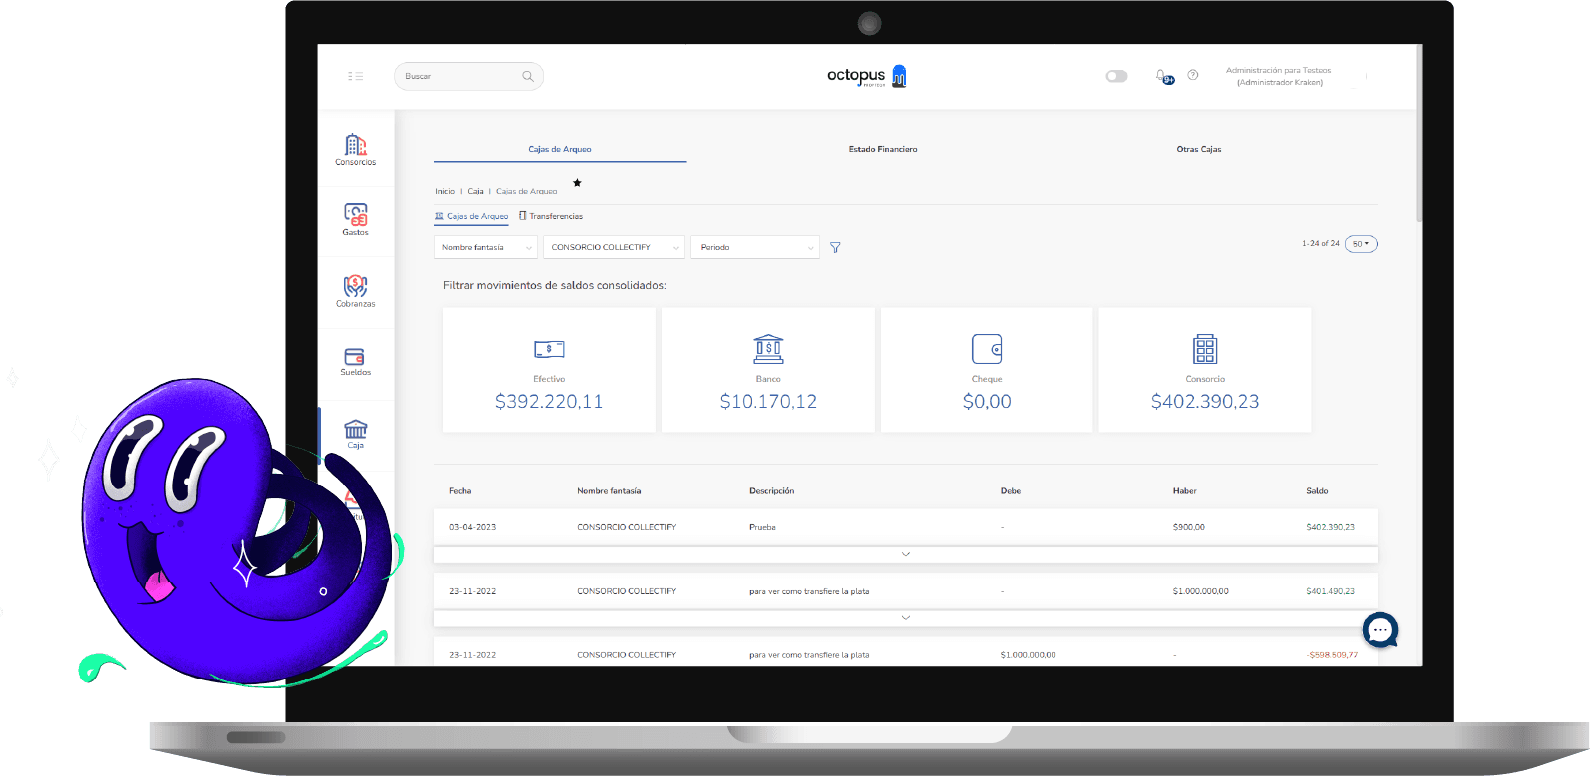Select the Cheque balance card

tap(987, 370)
